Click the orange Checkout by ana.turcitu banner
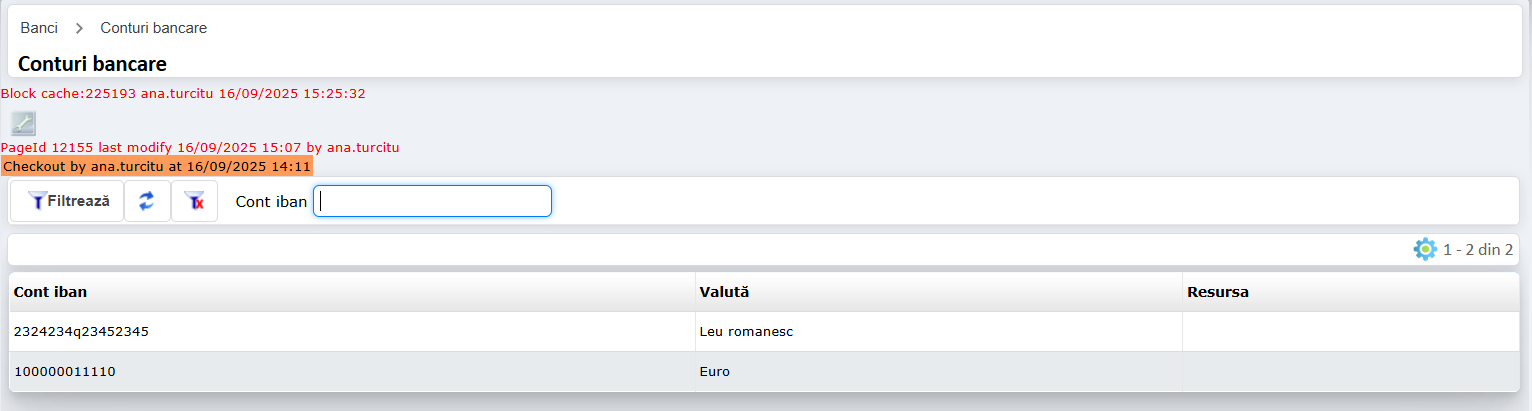 tap(157, 166)
